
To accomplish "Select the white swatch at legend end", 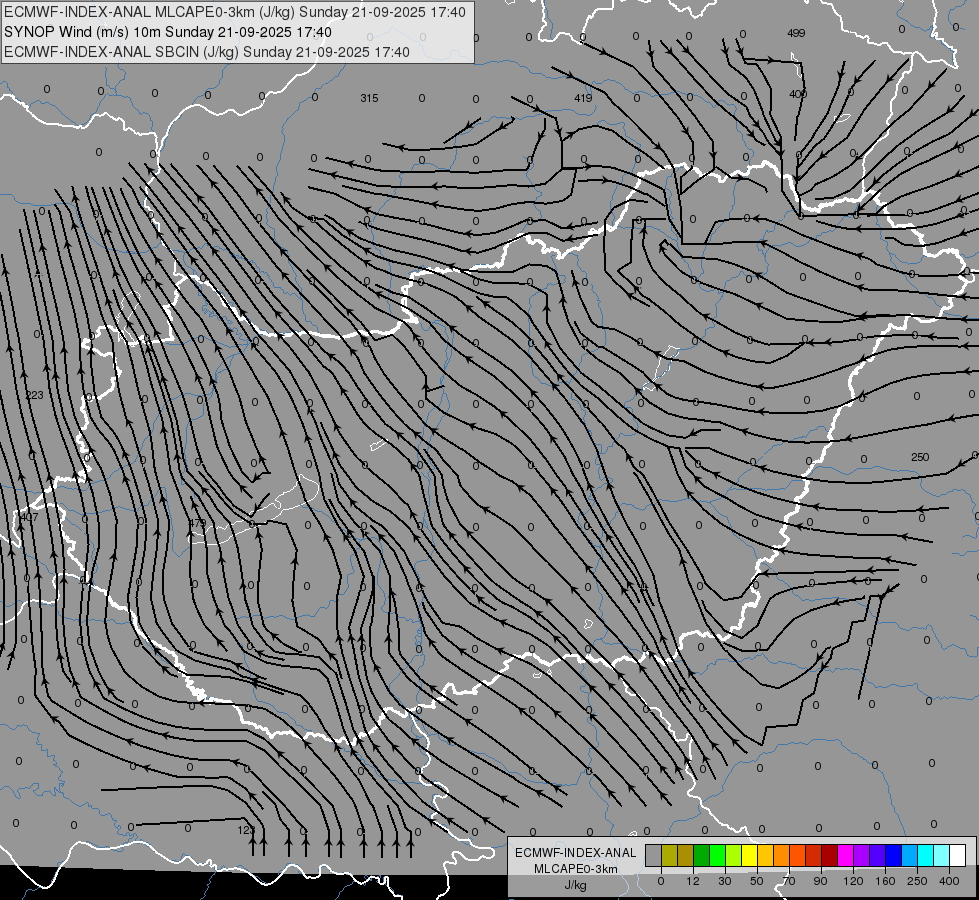I will [958, 855].
